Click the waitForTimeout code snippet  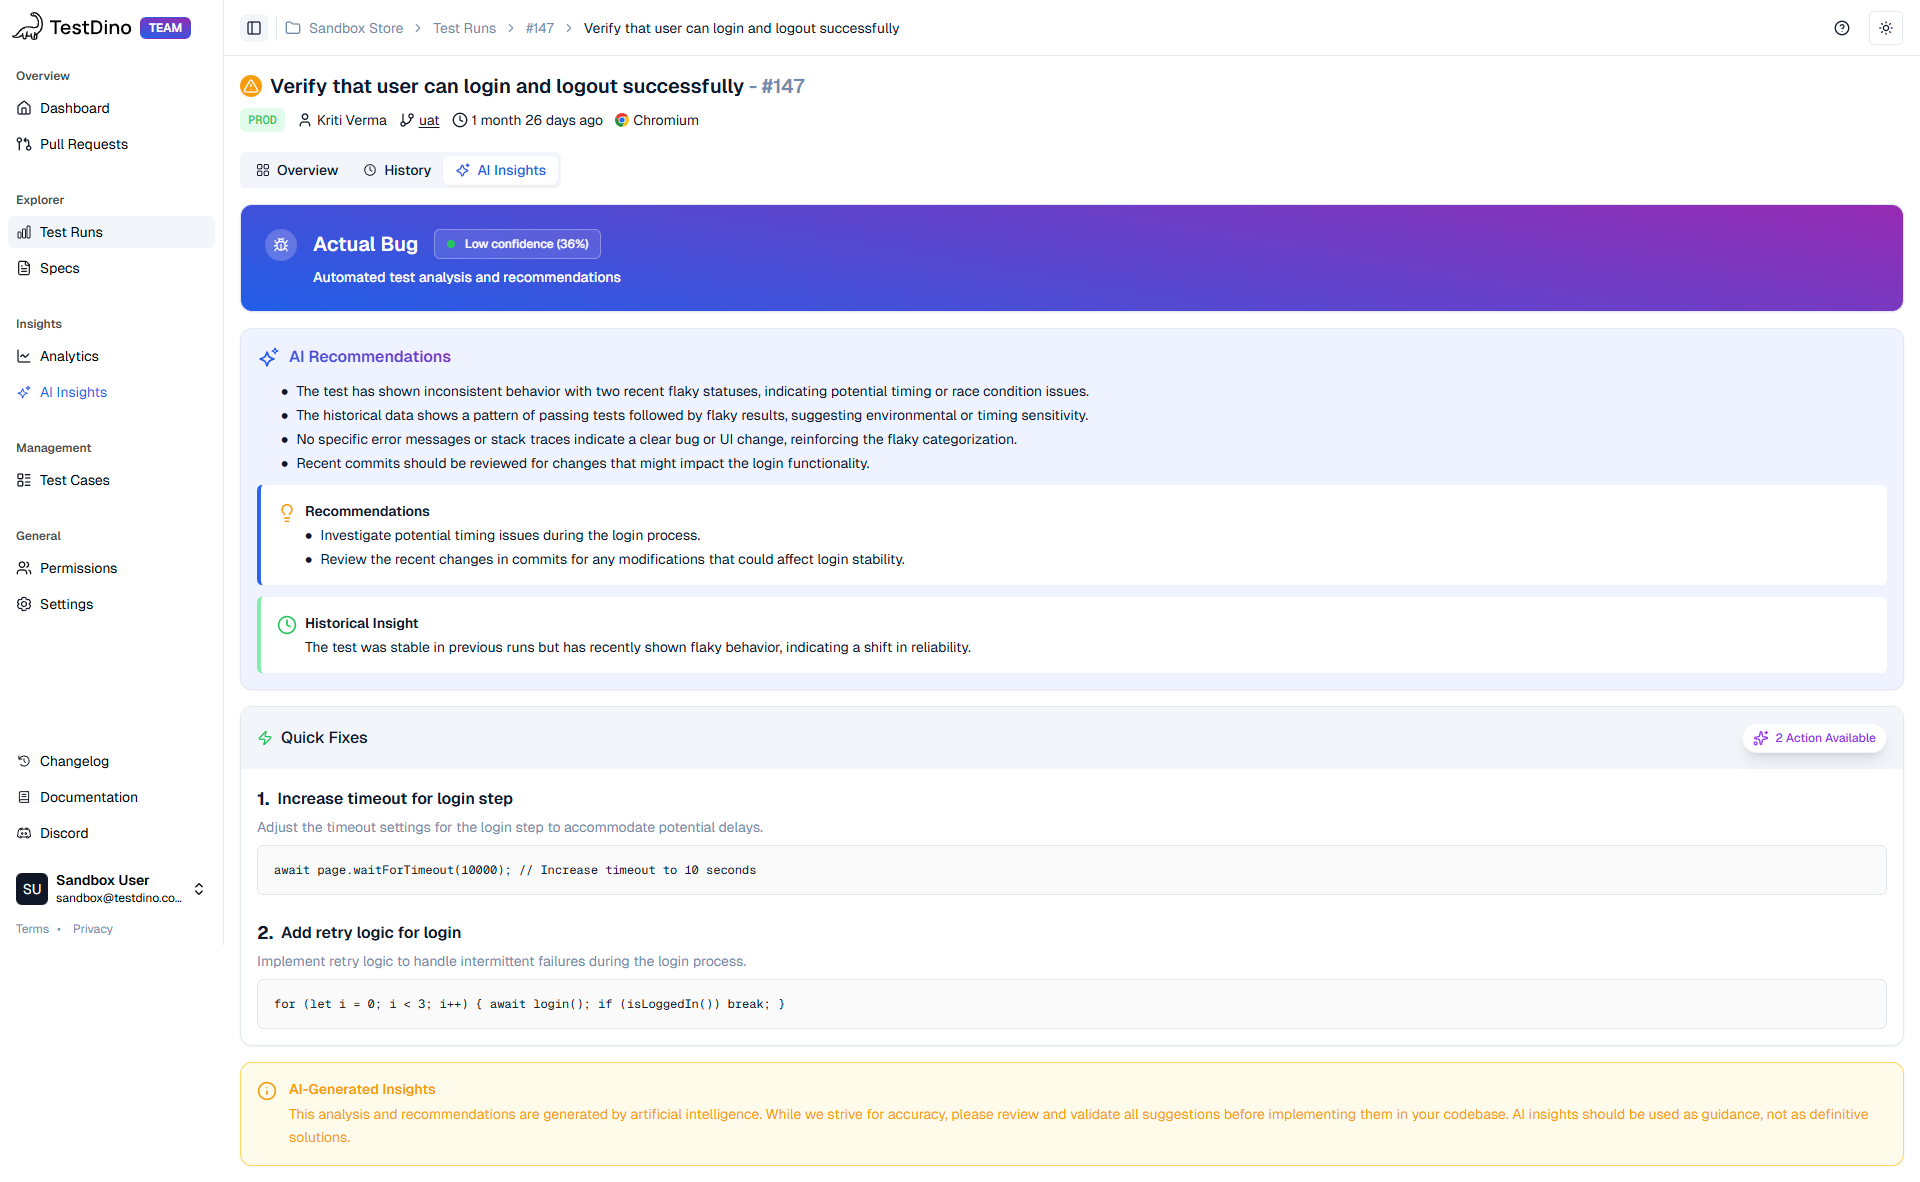tap(514, 870)
